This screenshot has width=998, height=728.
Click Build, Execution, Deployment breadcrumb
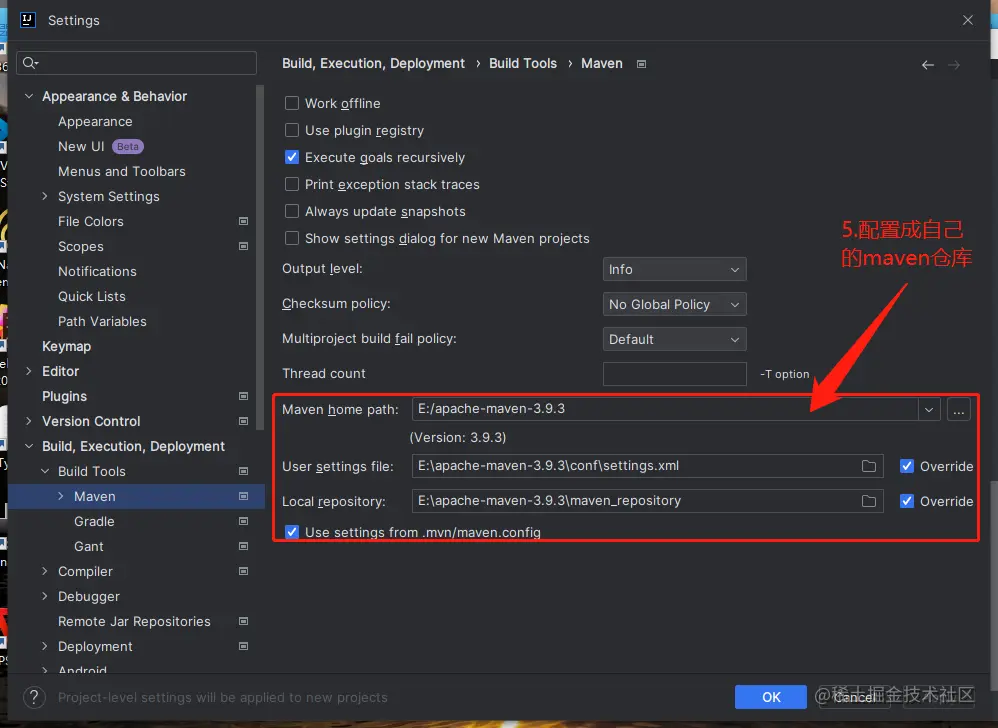tap(373, 64)
